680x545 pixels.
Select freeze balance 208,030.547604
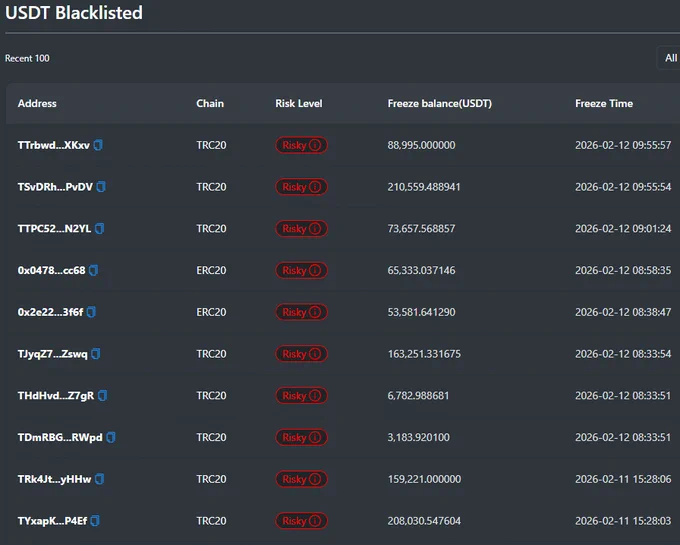tap(424, 521)
